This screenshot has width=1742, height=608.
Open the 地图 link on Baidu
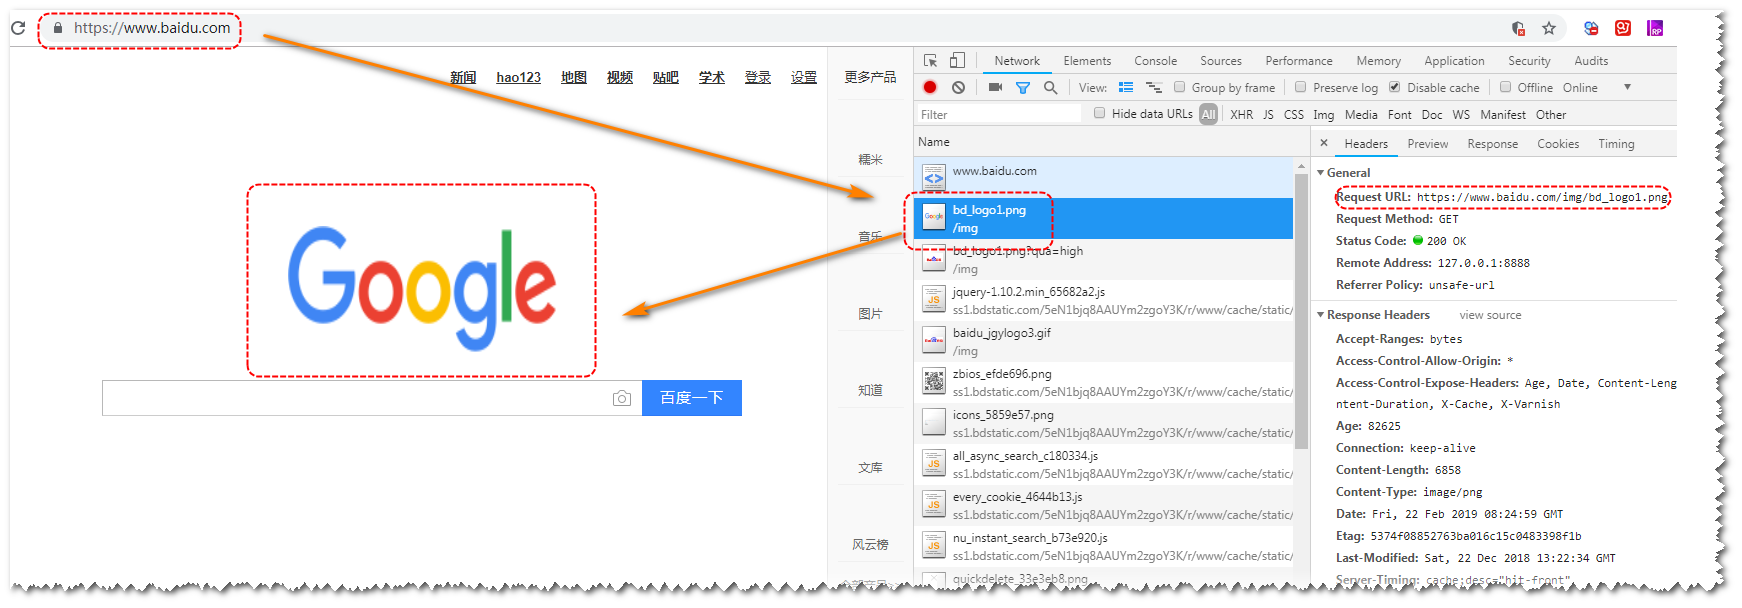click(574, 77)
